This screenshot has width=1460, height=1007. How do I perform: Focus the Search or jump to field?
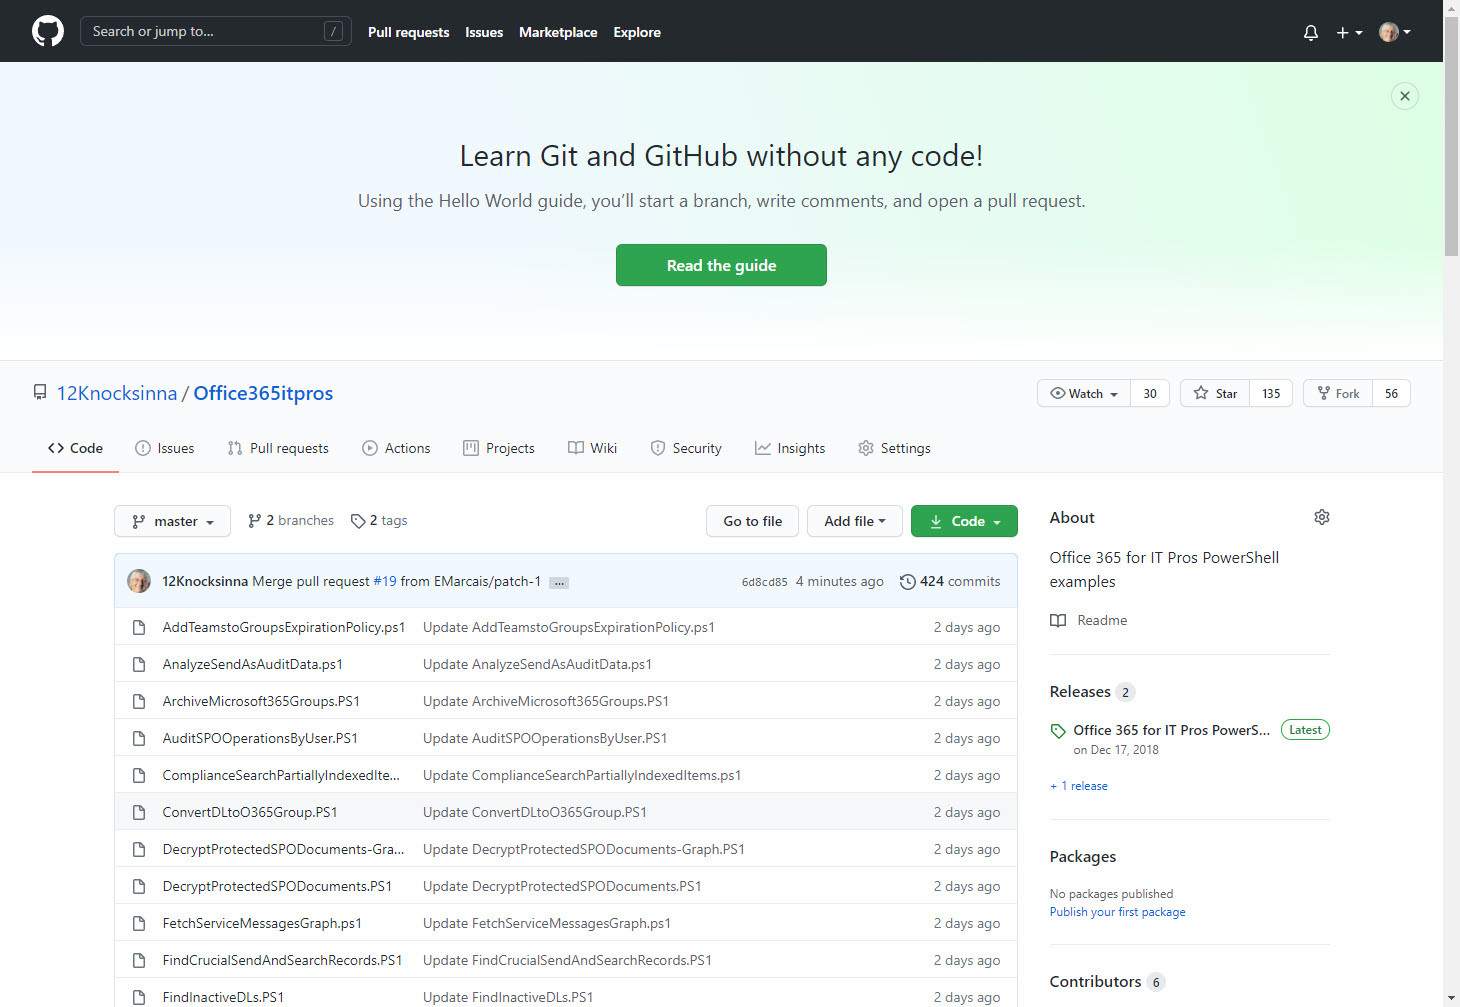coord(216,31)
